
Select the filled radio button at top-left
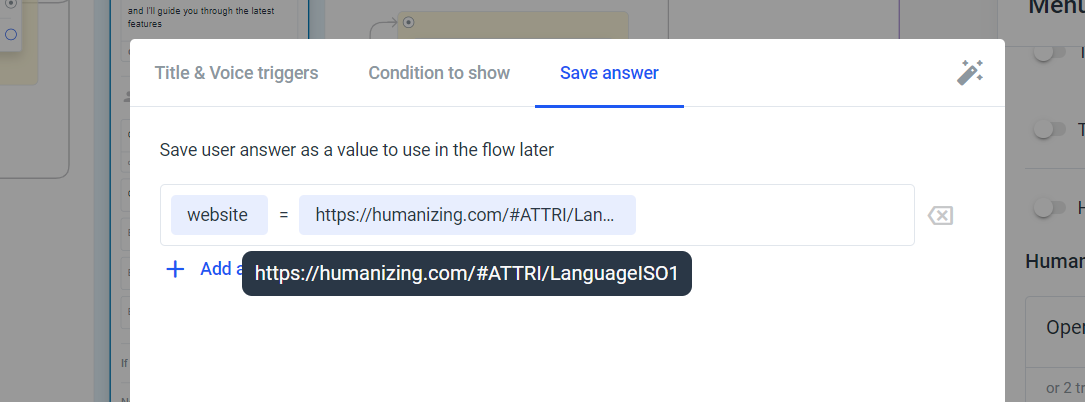pyautogui.click(x=10, y=3)
